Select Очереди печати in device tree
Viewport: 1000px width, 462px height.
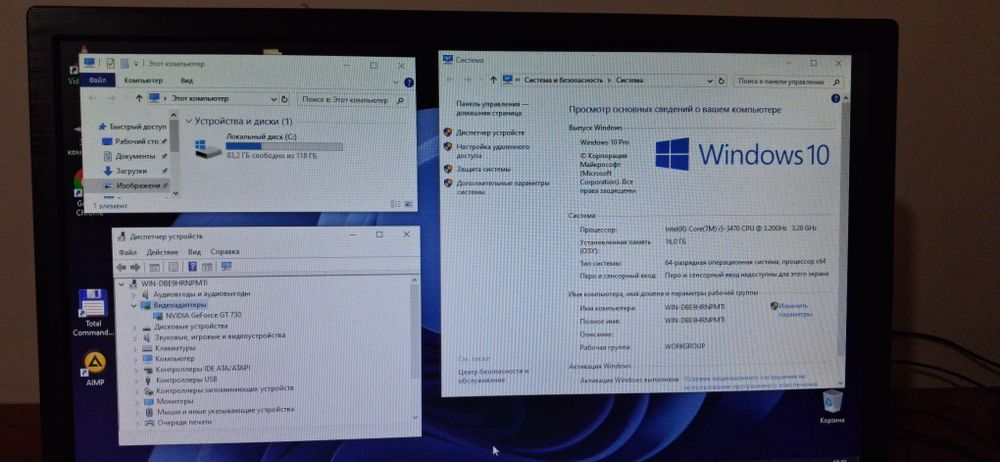tap(177, 422)
